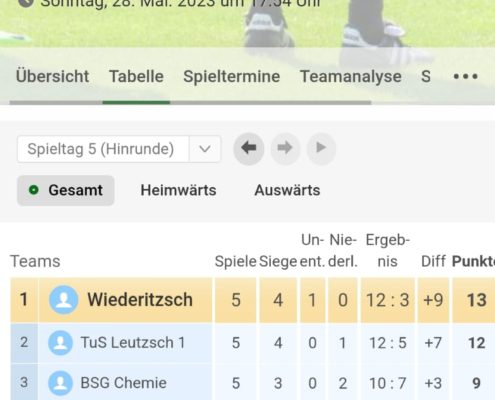Open the BSG Chemie team link
Screen dimensions: 495x400
(123, 383)
